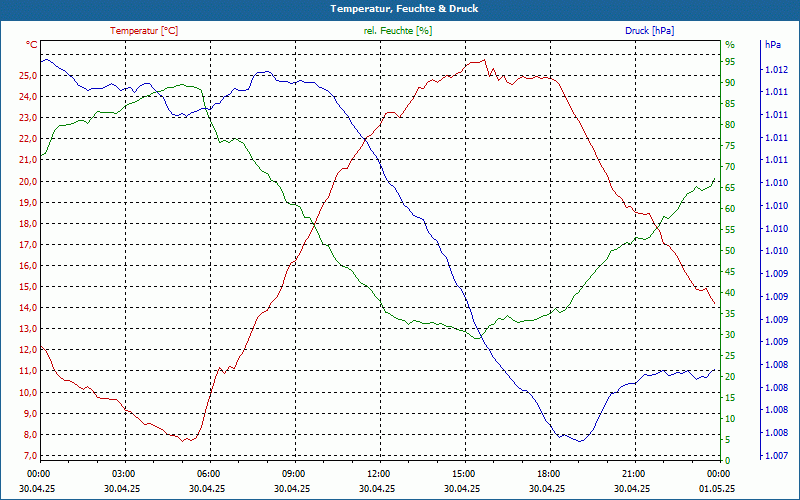Click the red °C axis unit label
This screenshot has height=500, width=800.
point(32,45)
